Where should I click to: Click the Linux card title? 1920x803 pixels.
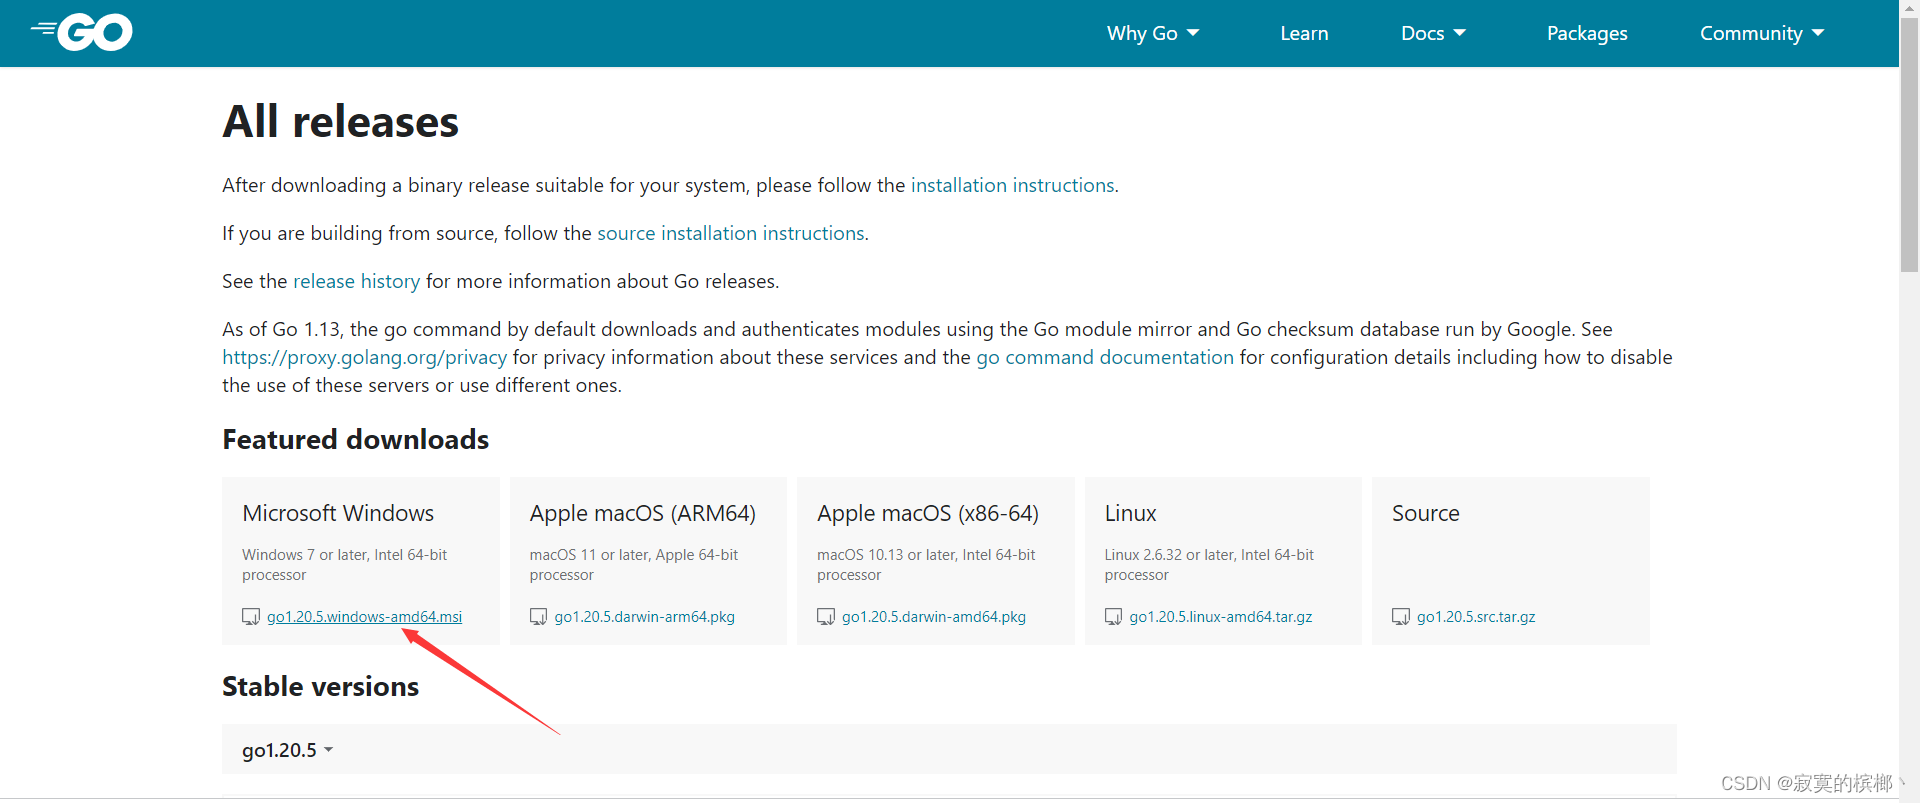[1130, 513]
